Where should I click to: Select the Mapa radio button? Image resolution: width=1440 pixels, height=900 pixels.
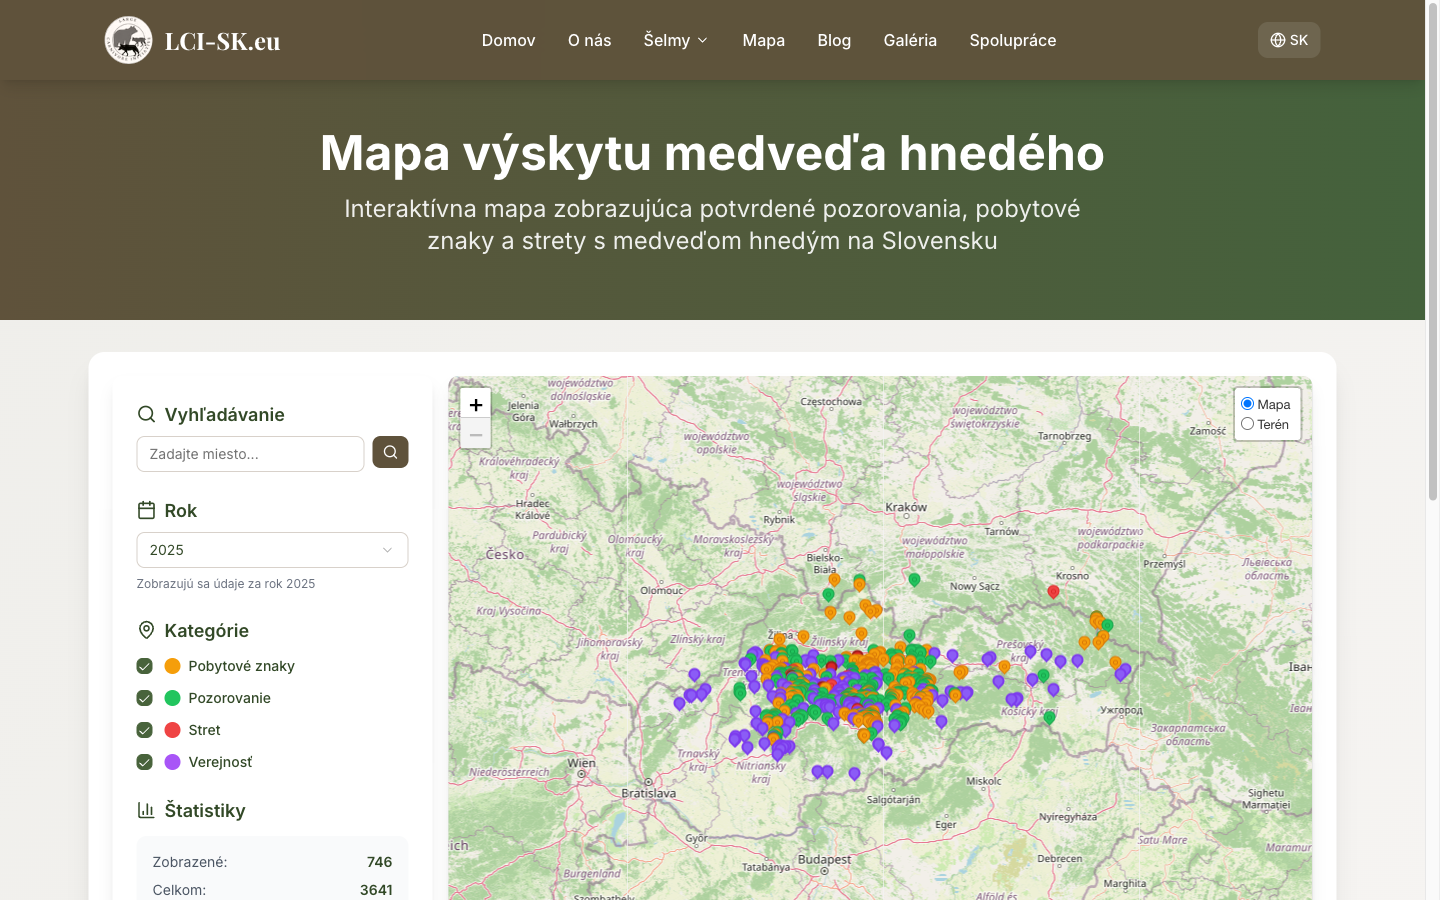[1247, 404]
